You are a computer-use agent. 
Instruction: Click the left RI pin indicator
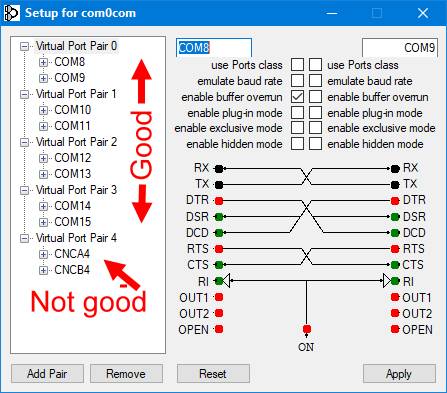[x=219, y=281]
